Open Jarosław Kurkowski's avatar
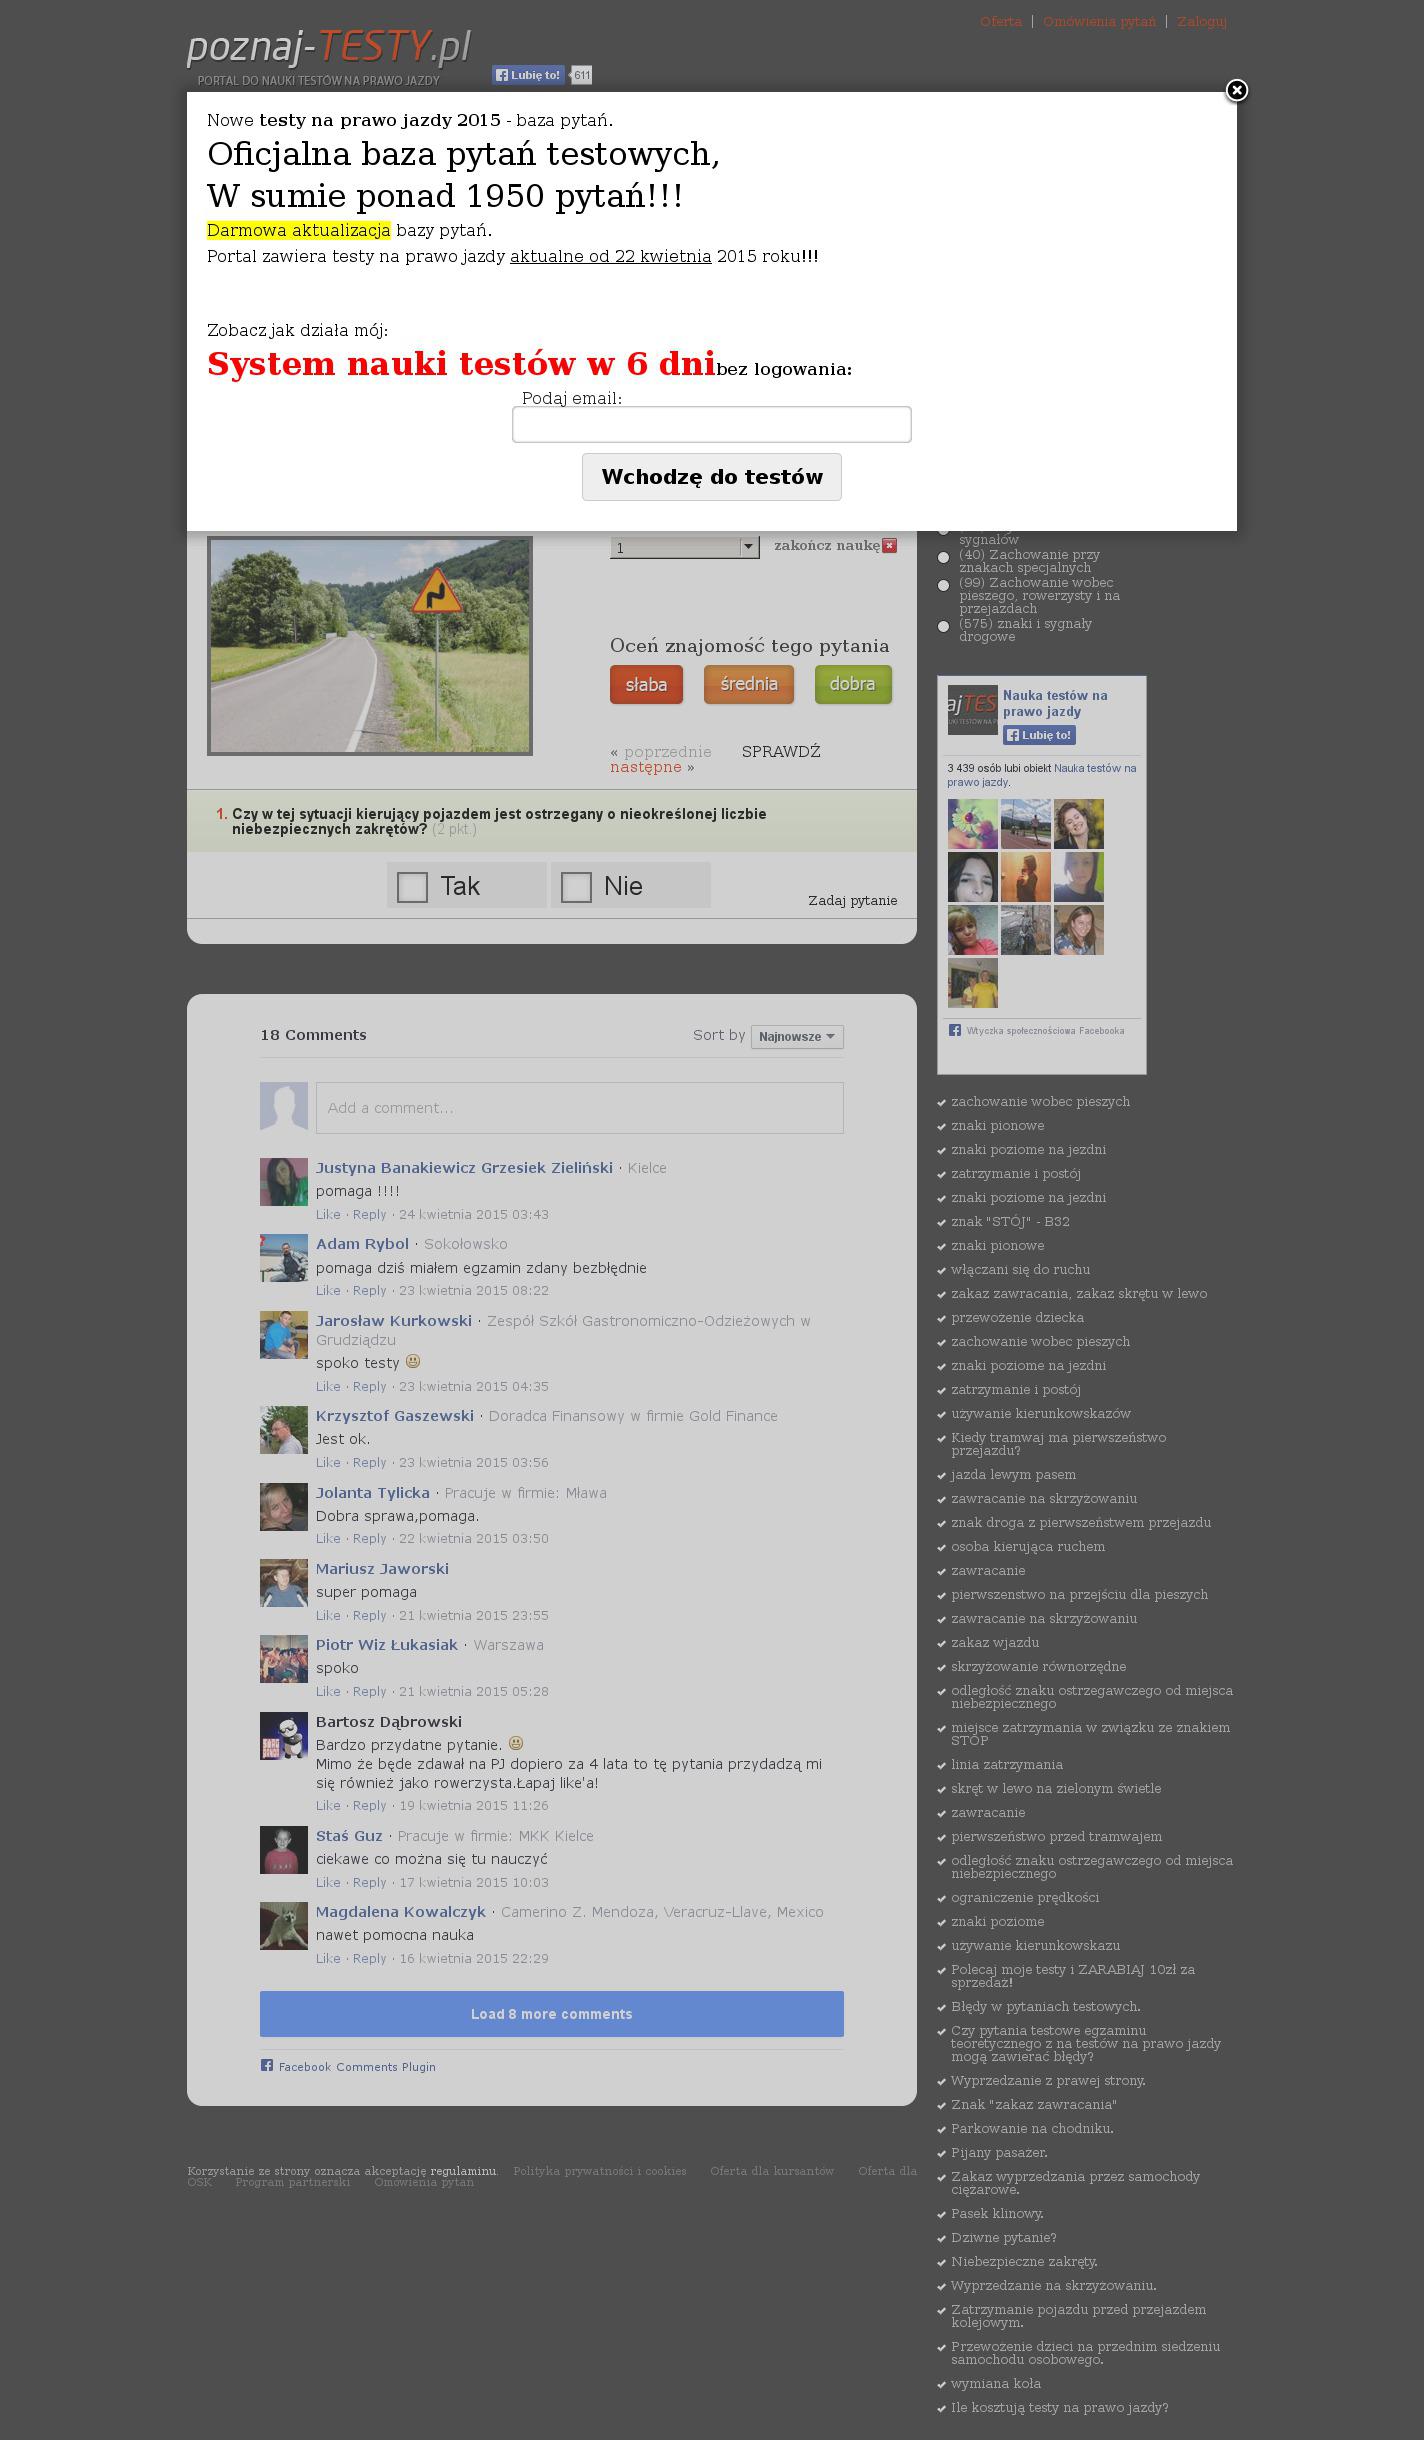1424x2440 pixels. coord(284,1335)
